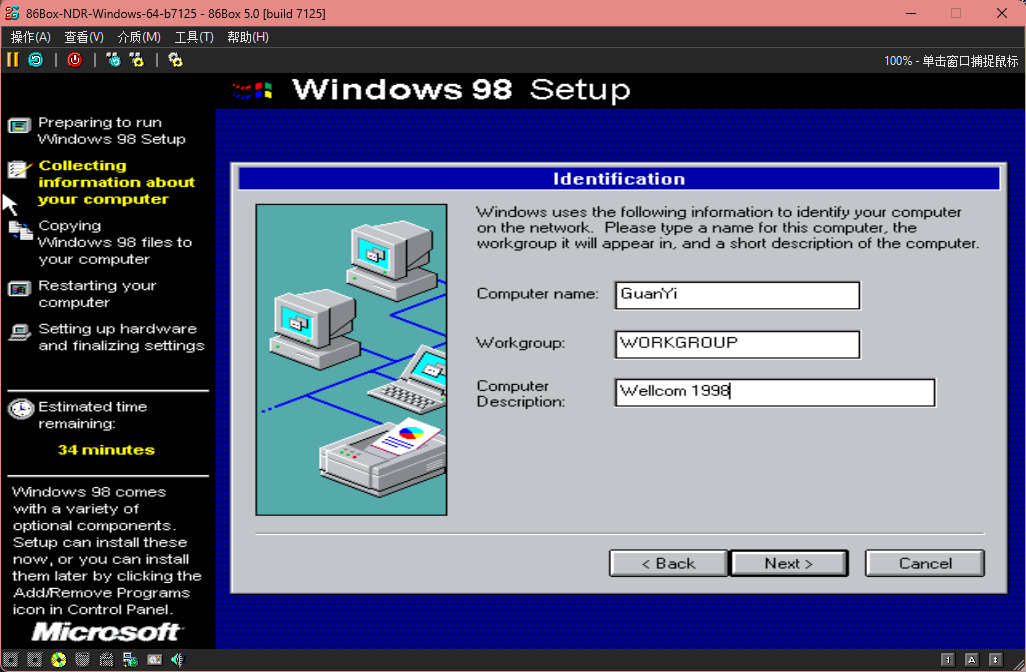Viewport: 1026px width, 672px height.
Task: Click the 'Copying Windows 98 files' step icon
Action: point(20,230)
